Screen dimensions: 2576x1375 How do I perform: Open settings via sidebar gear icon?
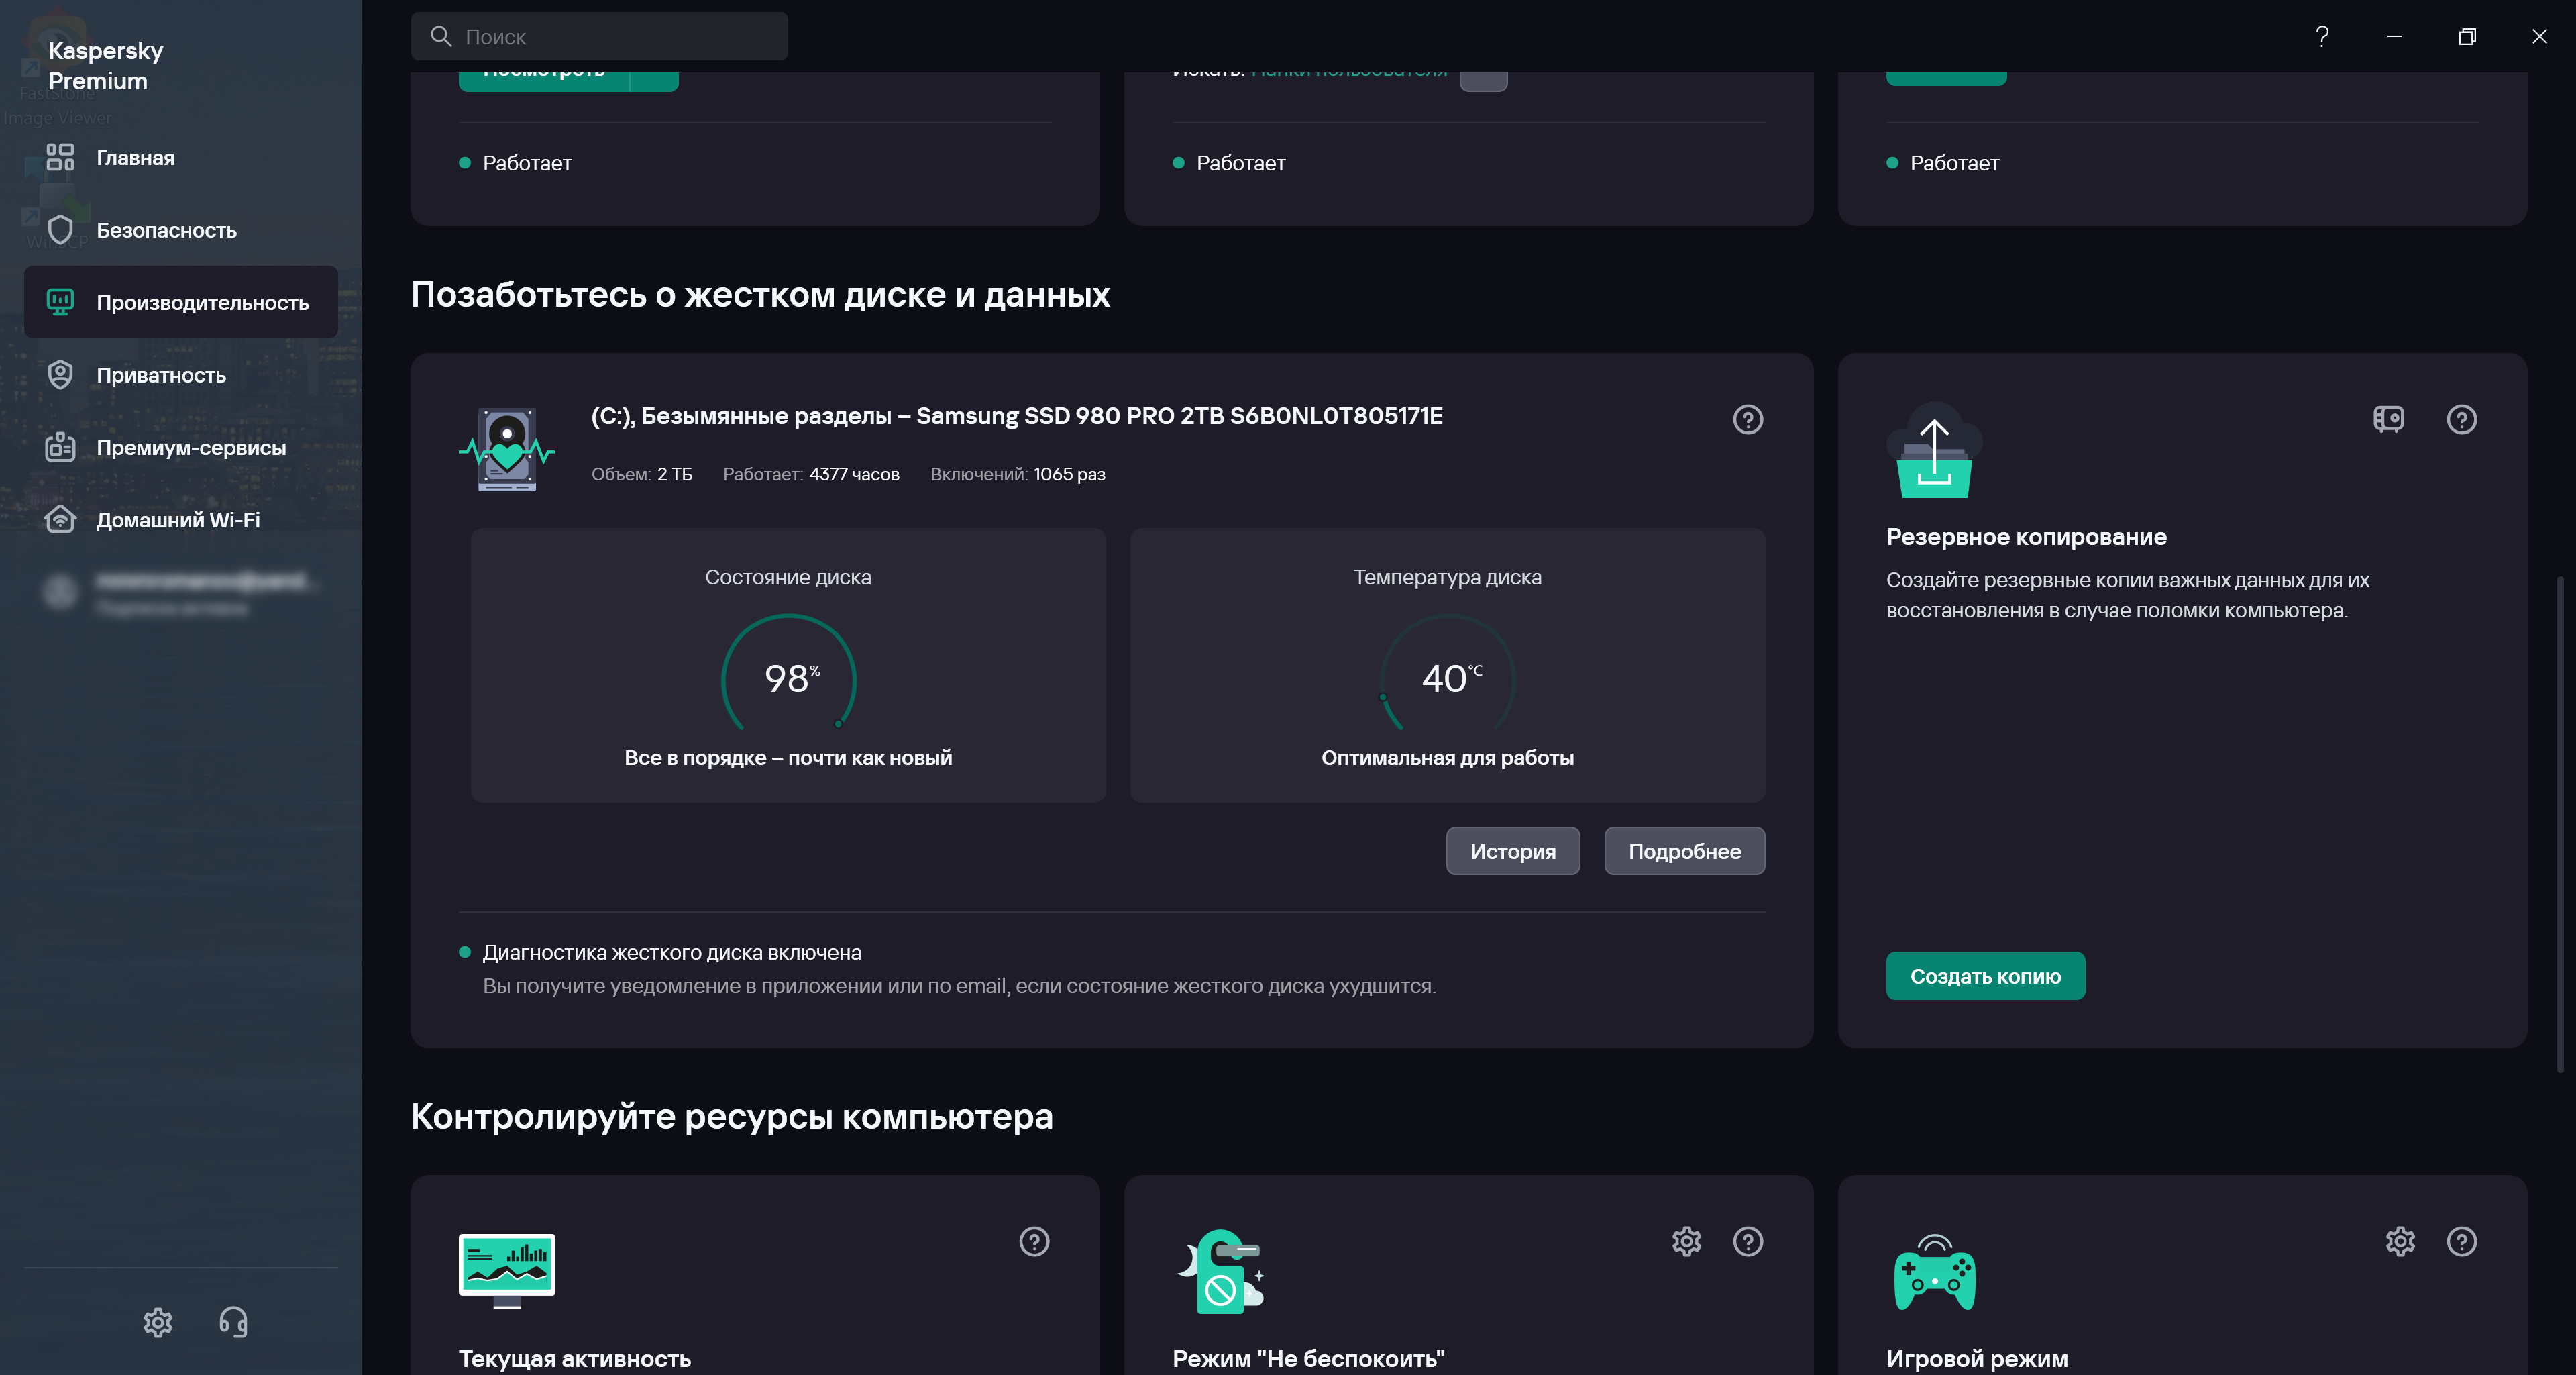(x=158, y=1322)
